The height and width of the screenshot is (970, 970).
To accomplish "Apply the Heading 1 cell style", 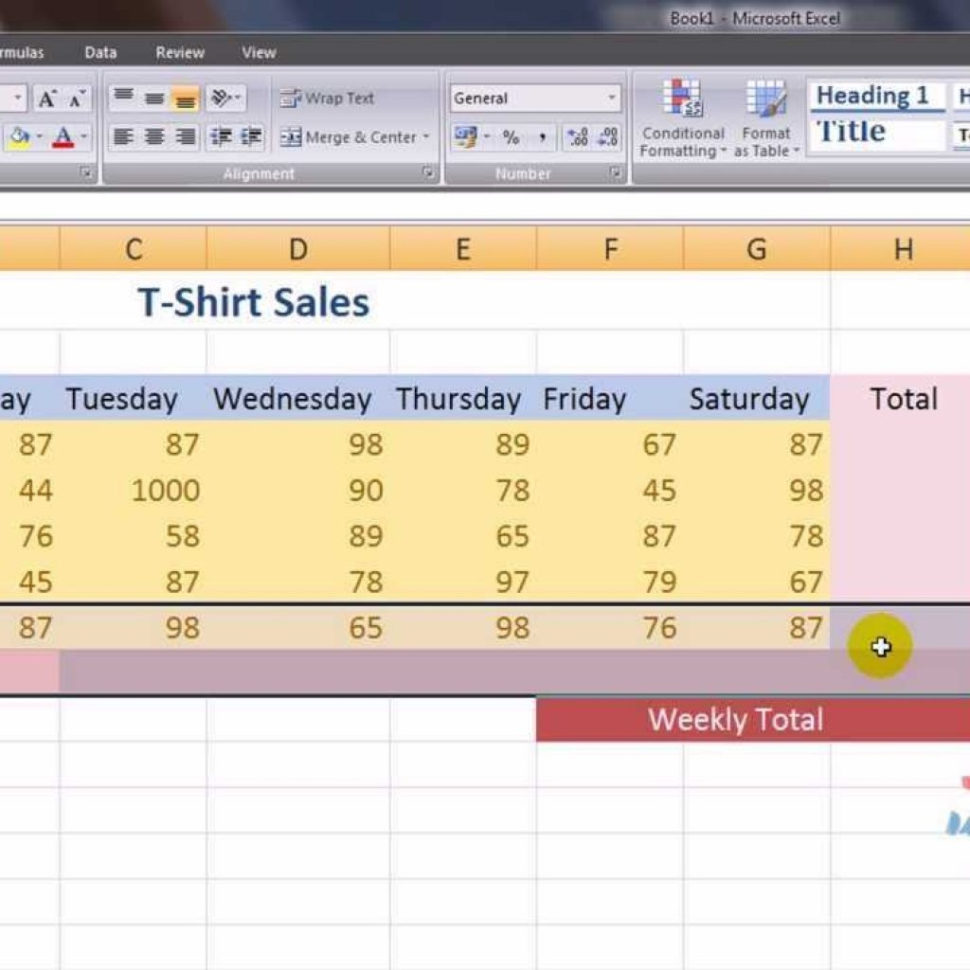I will (x=875, y=95).
